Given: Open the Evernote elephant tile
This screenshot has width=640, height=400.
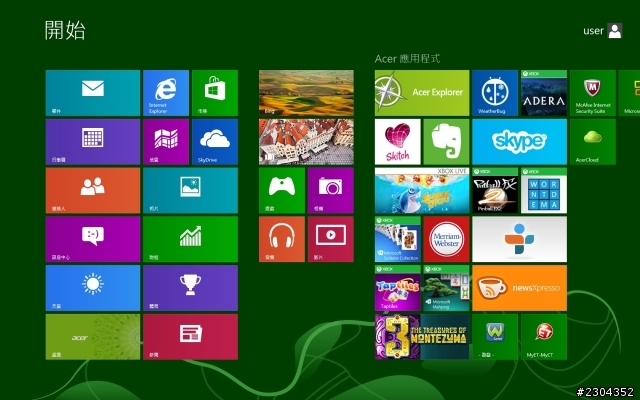Looking at the screenshot, I should point(446,142).
